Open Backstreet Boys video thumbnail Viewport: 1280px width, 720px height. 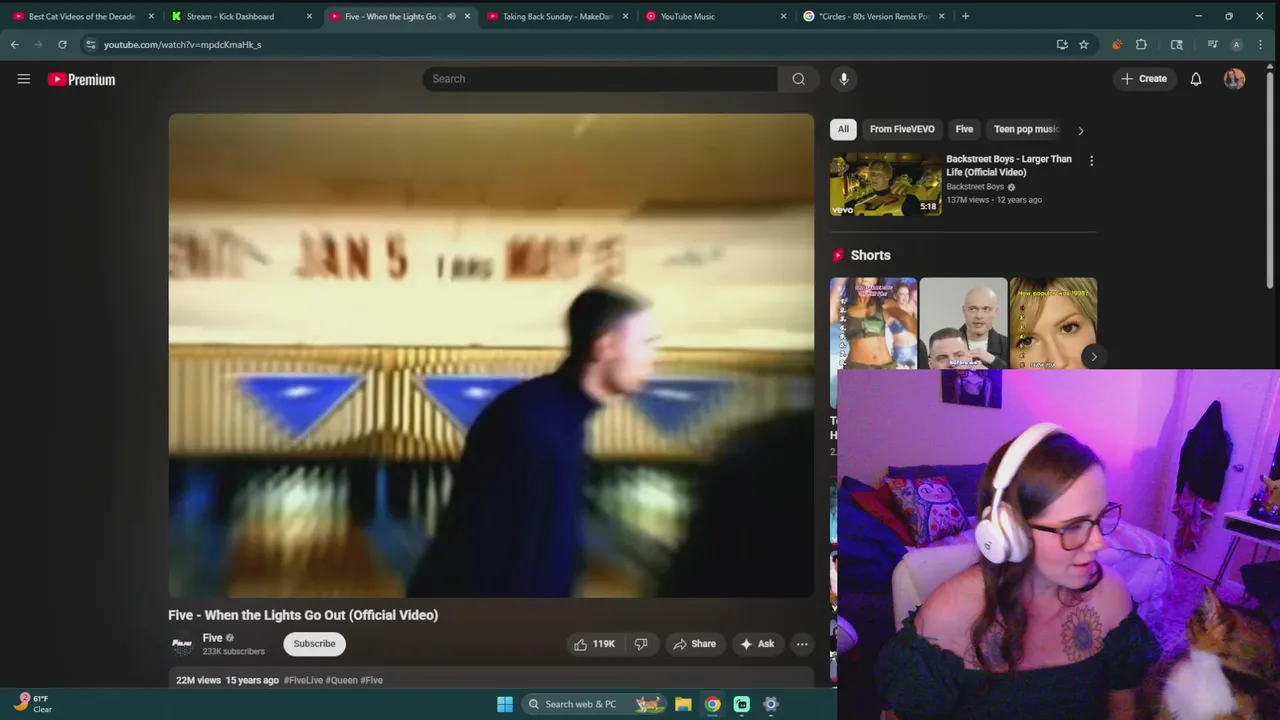click(886, 184)
